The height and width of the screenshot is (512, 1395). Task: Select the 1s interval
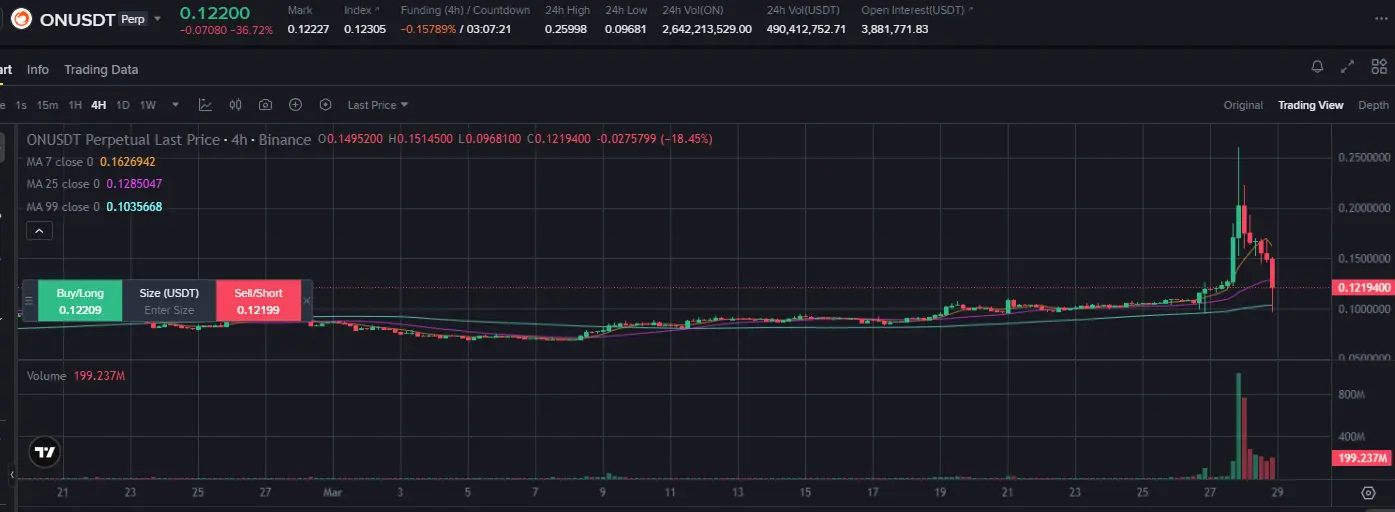21,105
